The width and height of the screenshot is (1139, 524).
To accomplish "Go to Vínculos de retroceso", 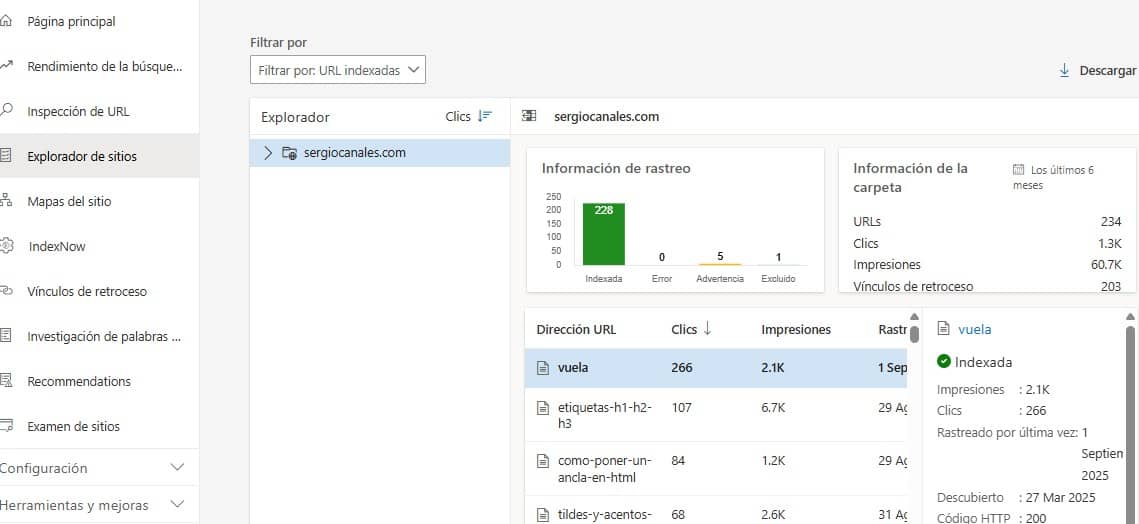I will 87,291.
